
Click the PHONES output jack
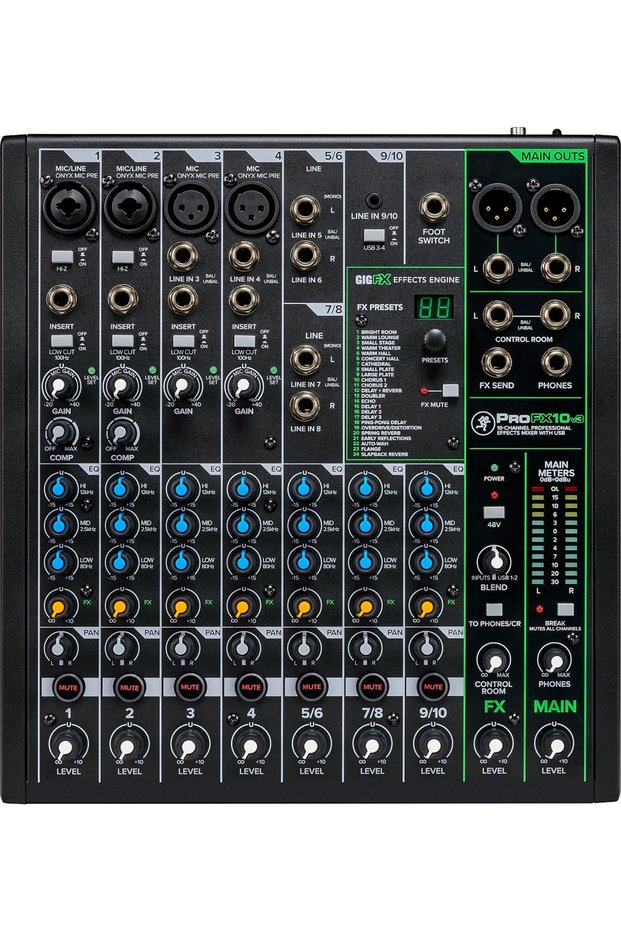pyautogui.click(x=556, y=362)
